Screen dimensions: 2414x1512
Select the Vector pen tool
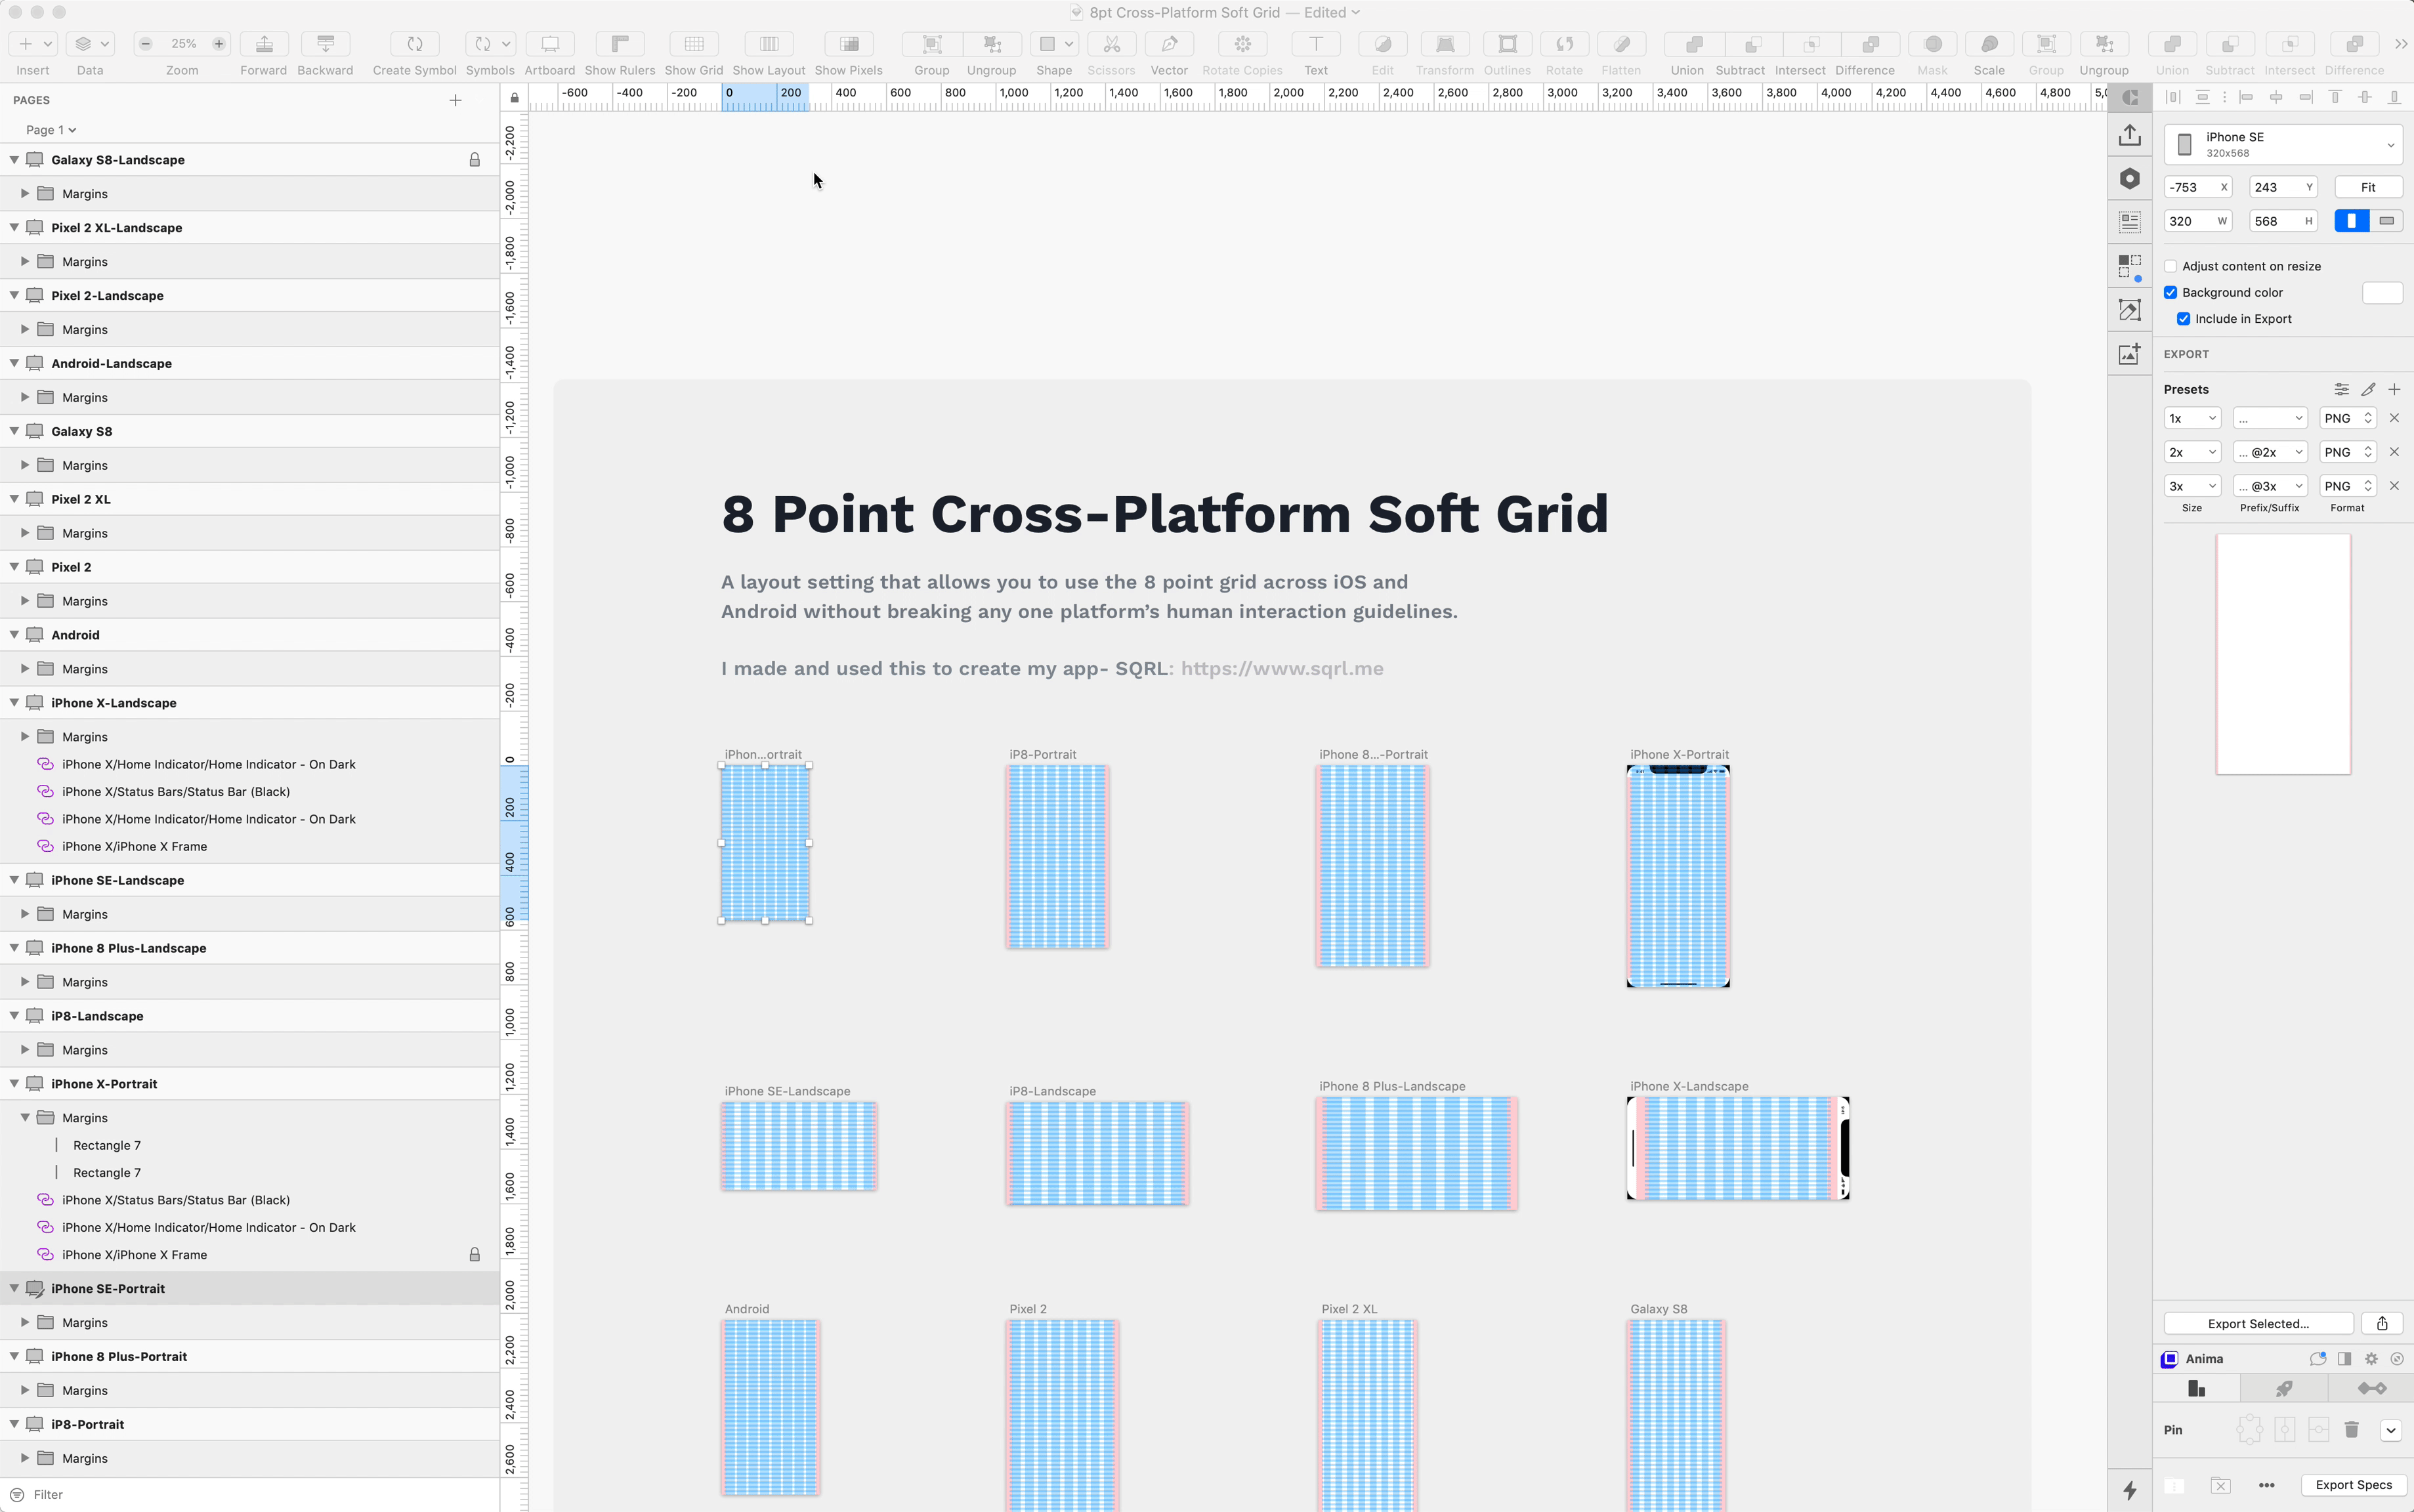click(1169, 44)
